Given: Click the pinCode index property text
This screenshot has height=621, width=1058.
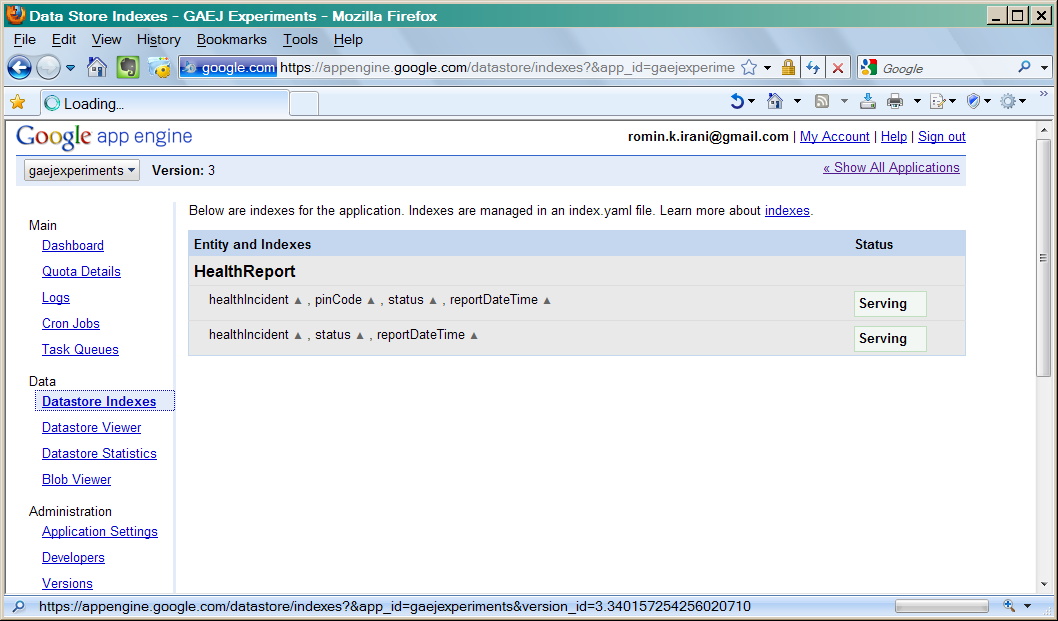Looking at the screenshot, I should [338, 300].
